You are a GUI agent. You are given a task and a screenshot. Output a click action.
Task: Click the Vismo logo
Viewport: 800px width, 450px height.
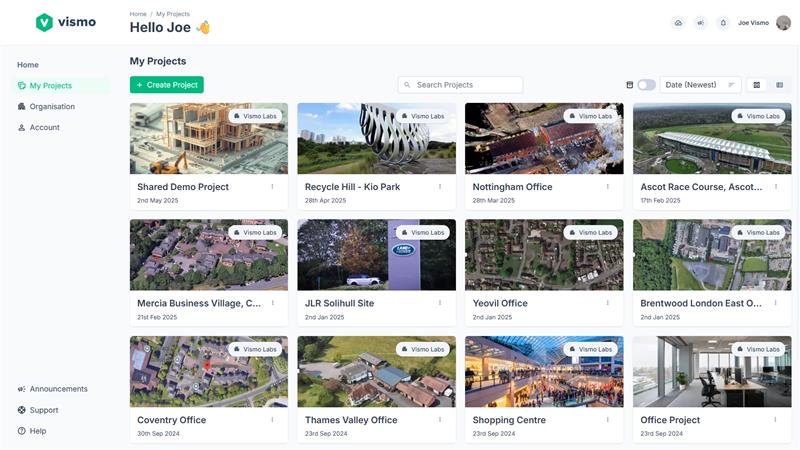66,22
